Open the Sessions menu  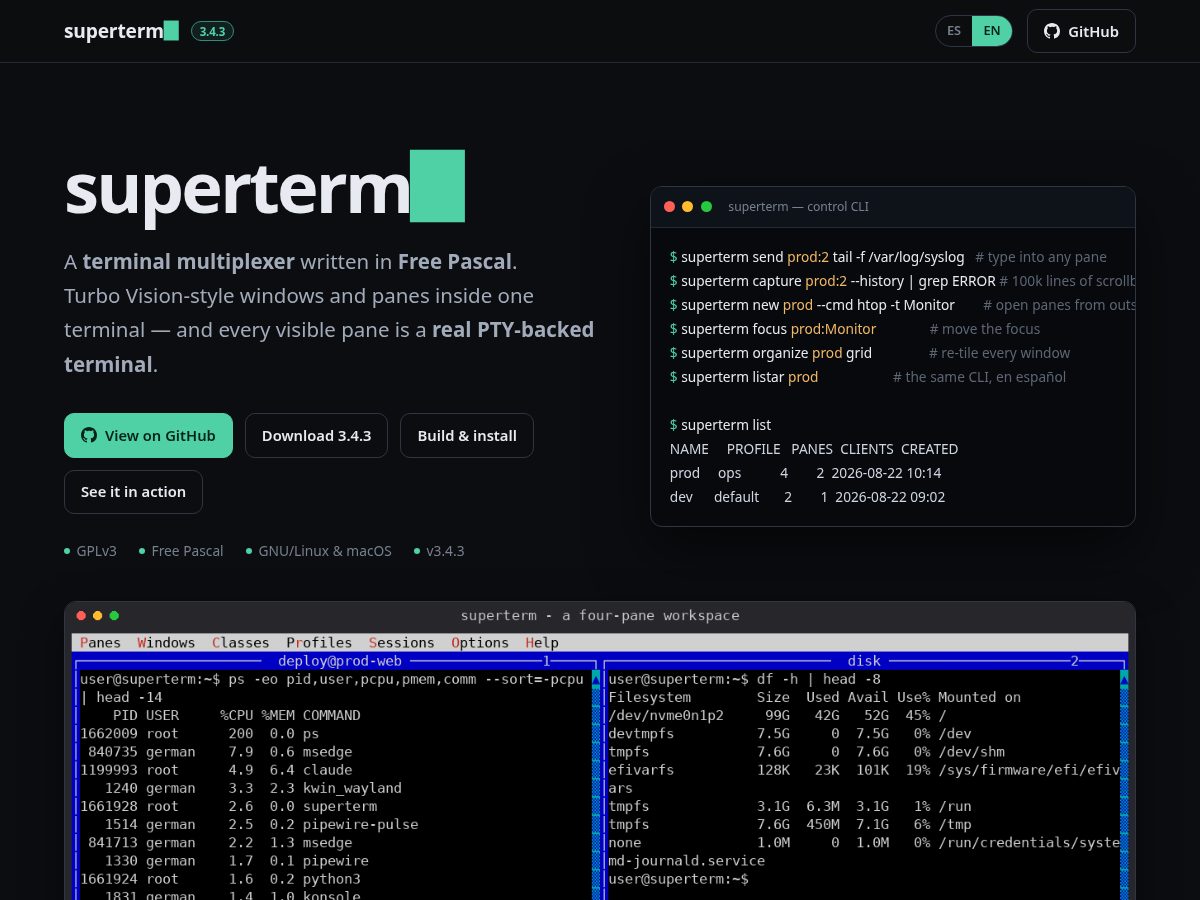click(402, 643)
